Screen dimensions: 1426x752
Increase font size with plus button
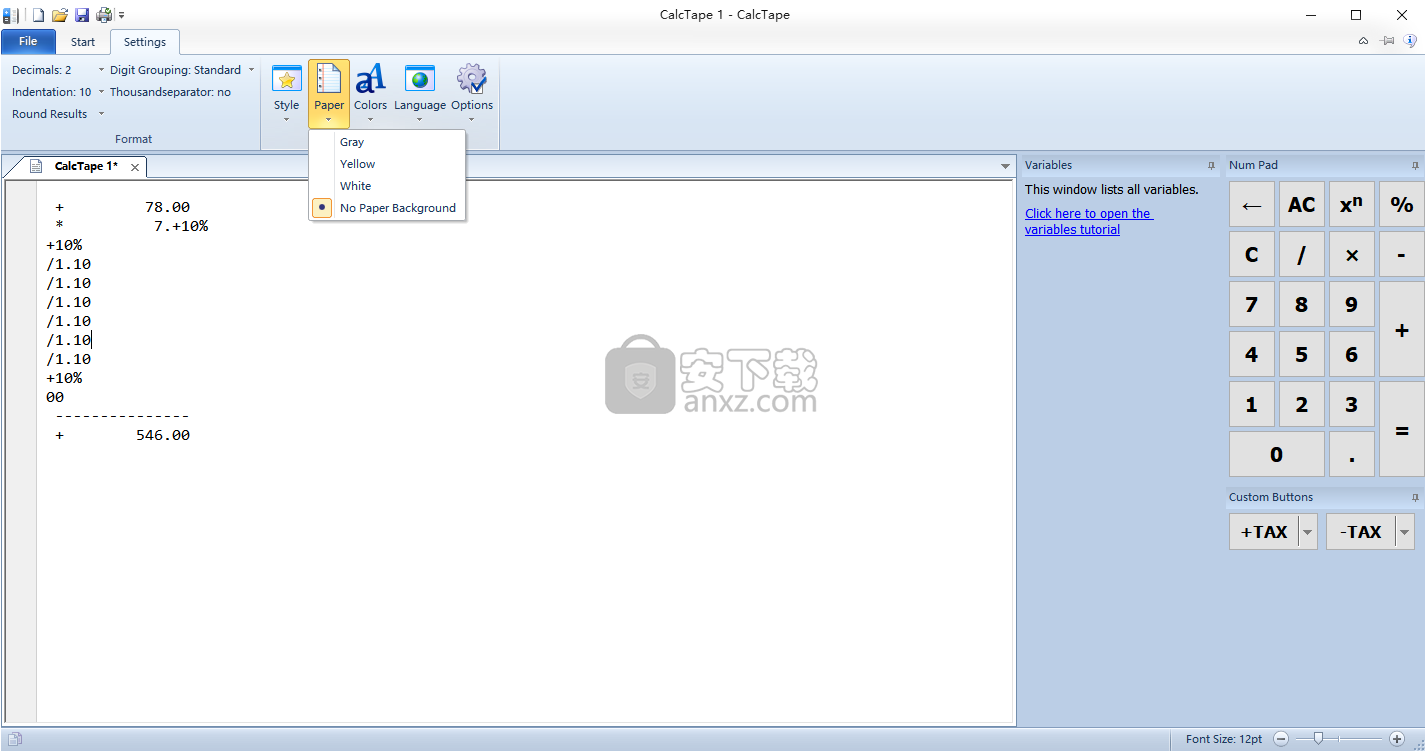click(x=1397, y=739)
